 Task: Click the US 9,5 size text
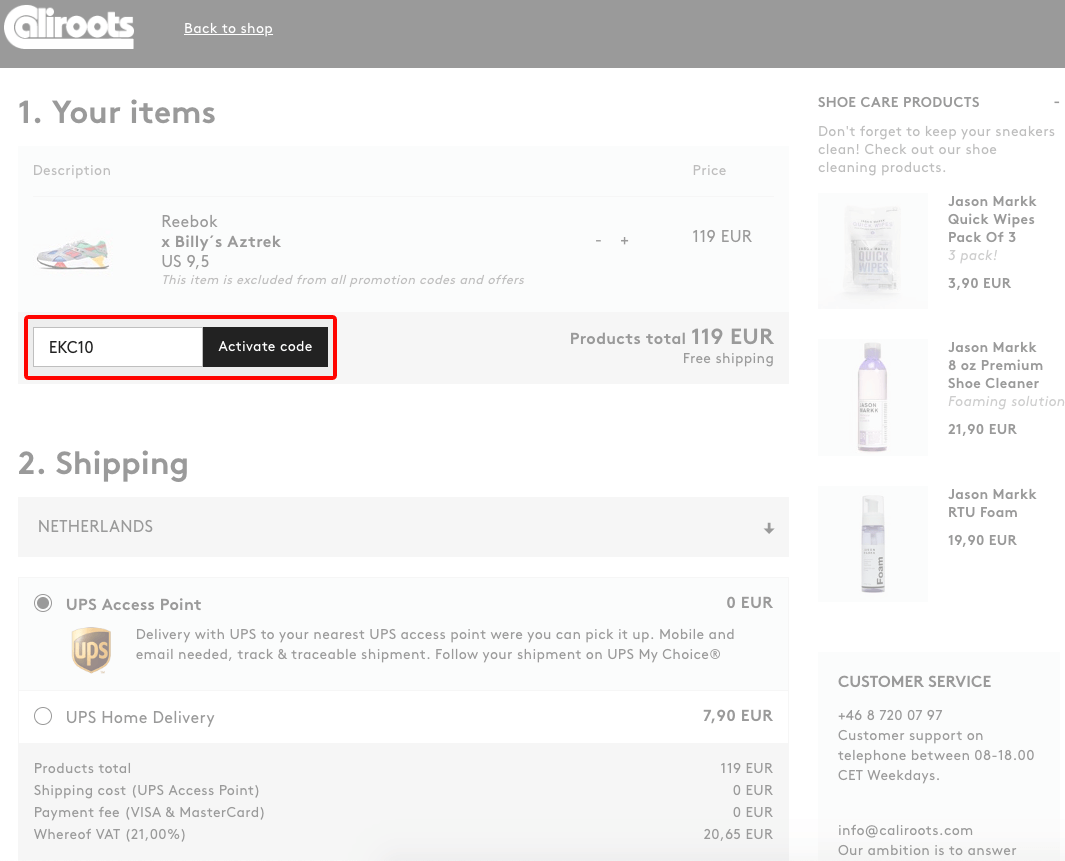pyautogui.click(x=185, y=261)
